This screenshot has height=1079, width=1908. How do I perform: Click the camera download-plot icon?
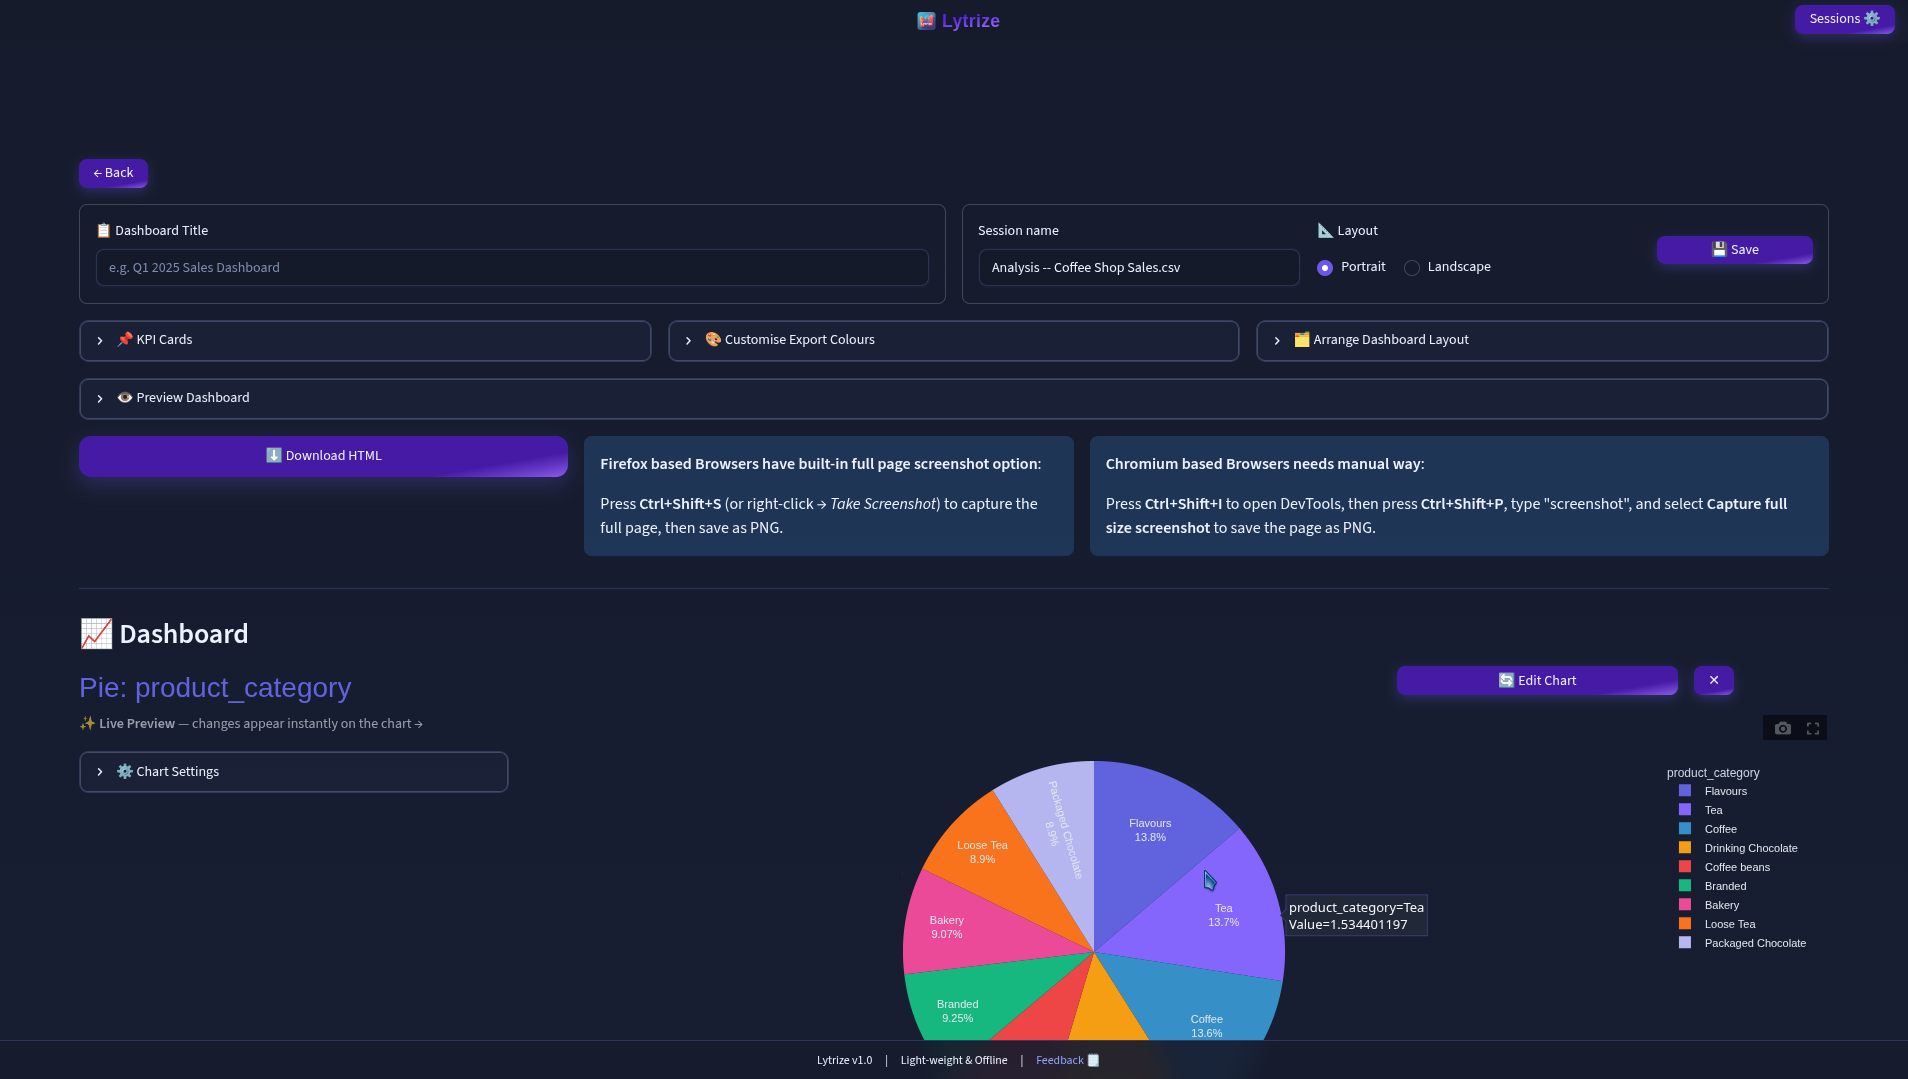click(1782, 728)
